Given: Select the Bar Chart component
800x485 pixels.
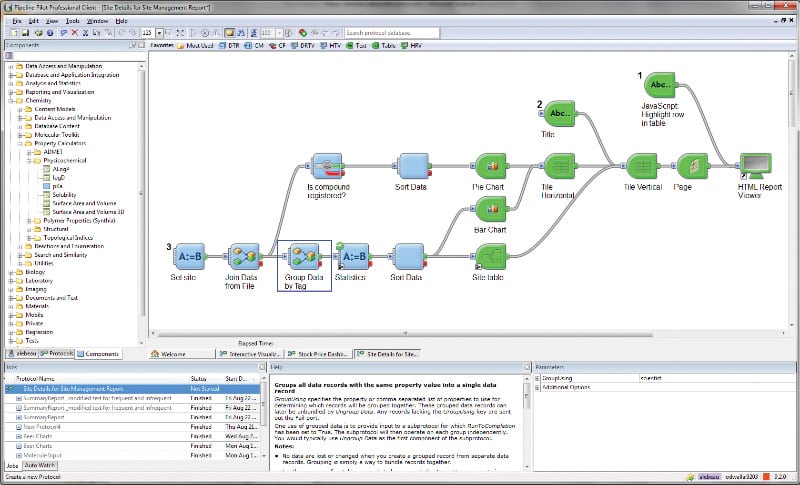Looking at the screenshot, I should [490, 209].
